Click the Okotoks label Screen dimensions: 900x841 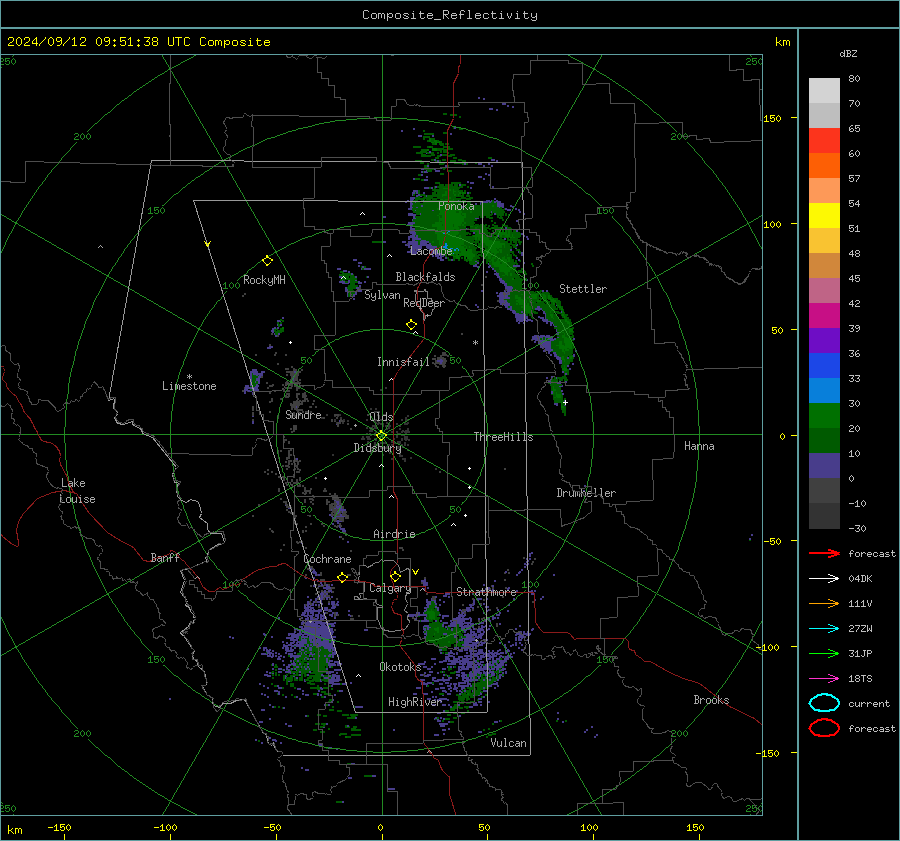[400, 667]
